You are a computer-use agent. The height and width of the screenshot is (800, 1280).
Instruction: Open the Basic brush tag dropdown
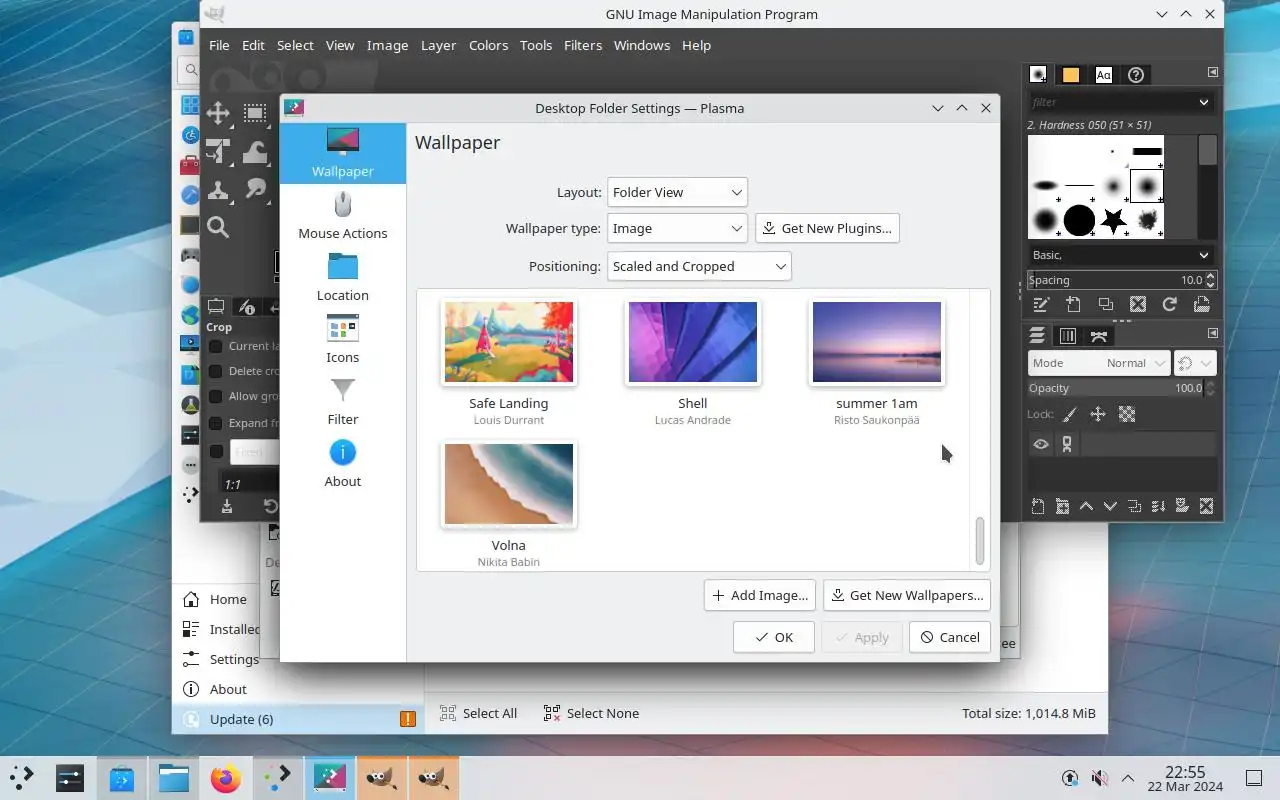pos(1121,255)
